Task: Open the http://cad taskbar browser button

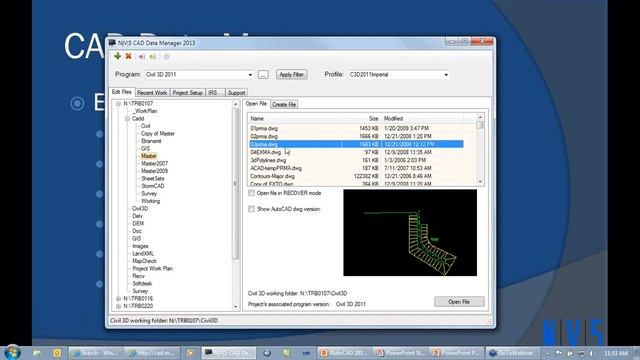Action: 151,353
